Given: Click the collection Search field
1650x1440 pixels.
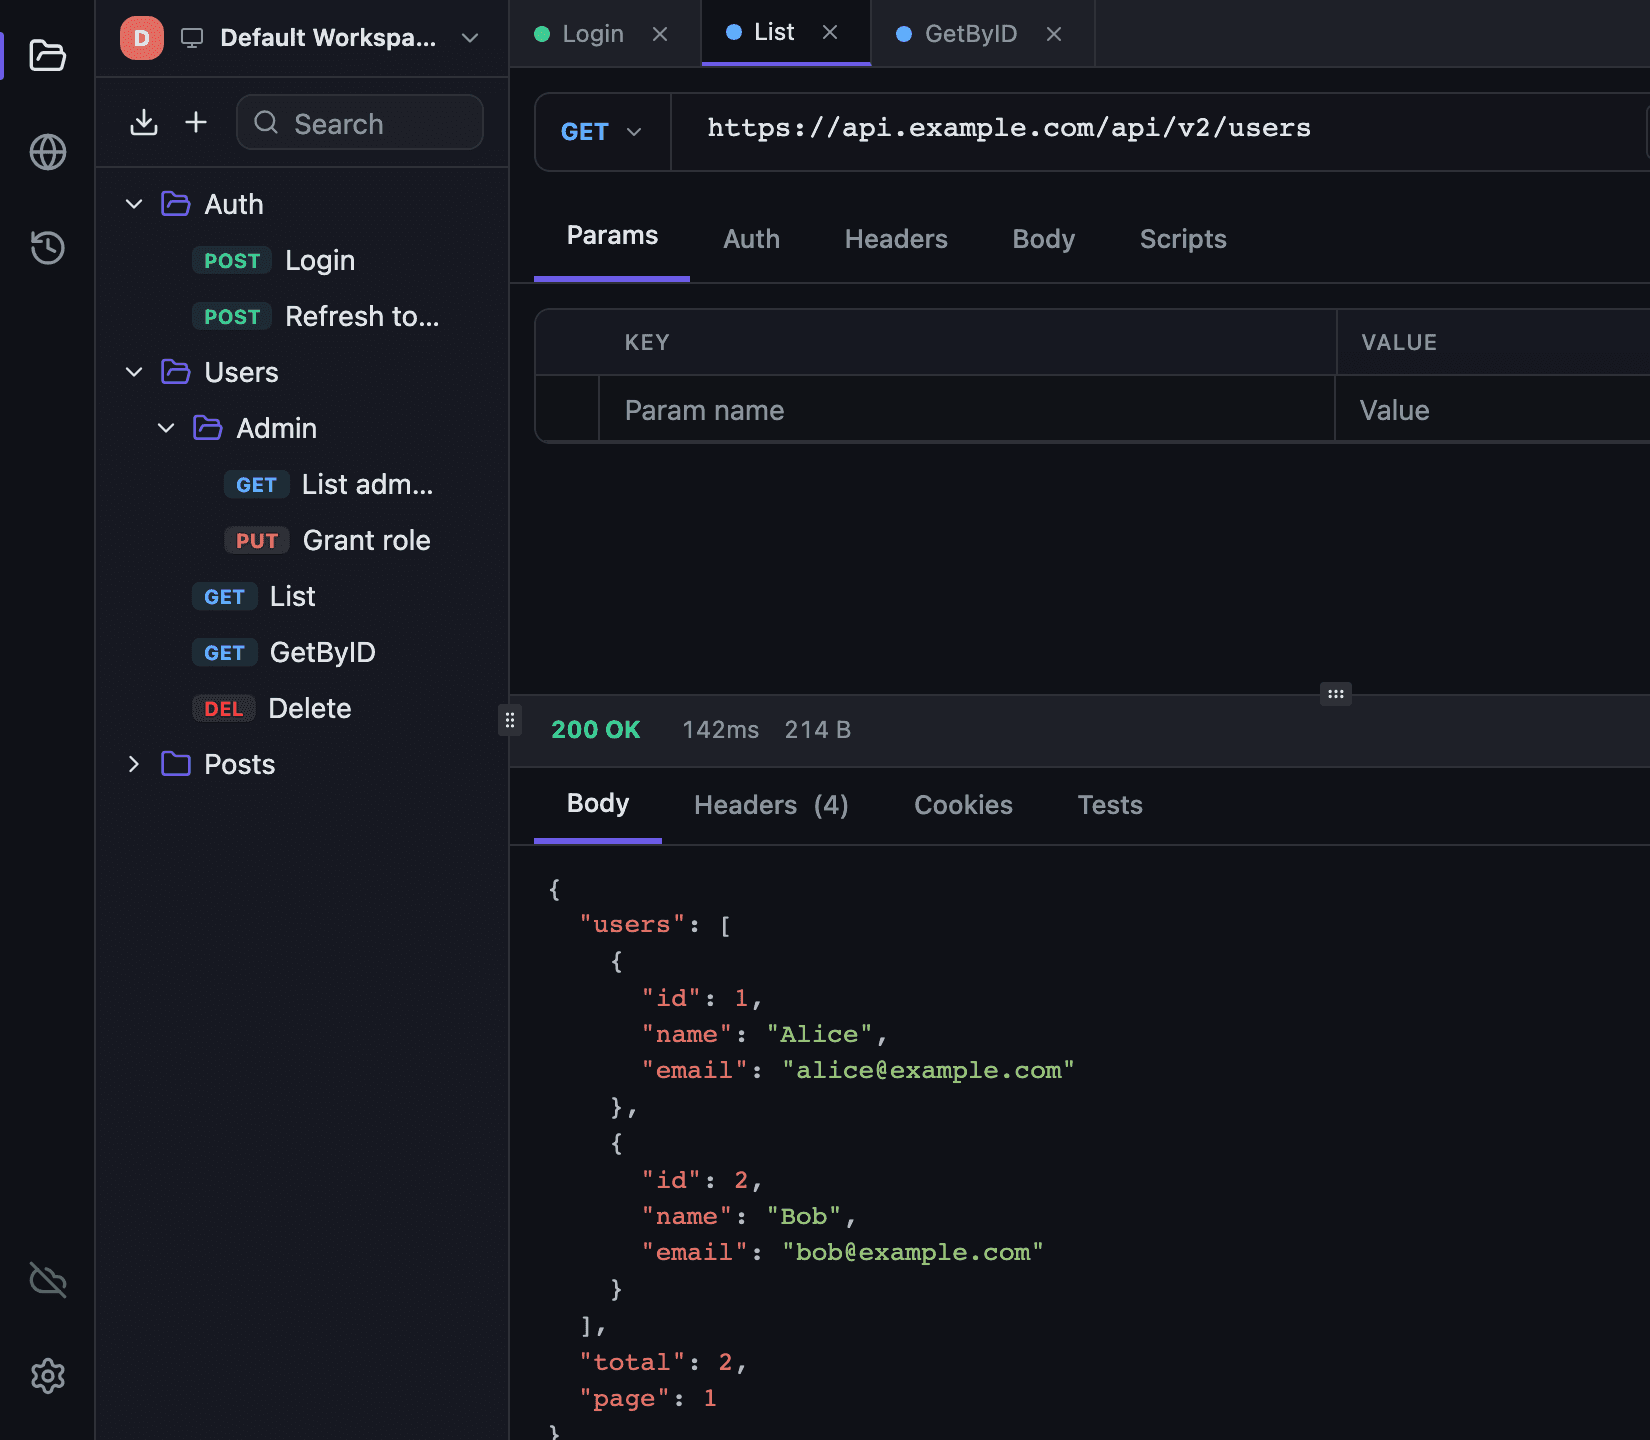Looking at the screenshot, I should point(360,122).
